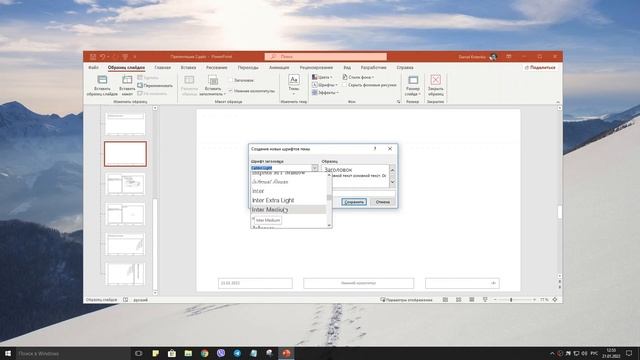Show hidden system tray icons chevron
The width and height of the screenshot is (640, 360).
(552, 353)
